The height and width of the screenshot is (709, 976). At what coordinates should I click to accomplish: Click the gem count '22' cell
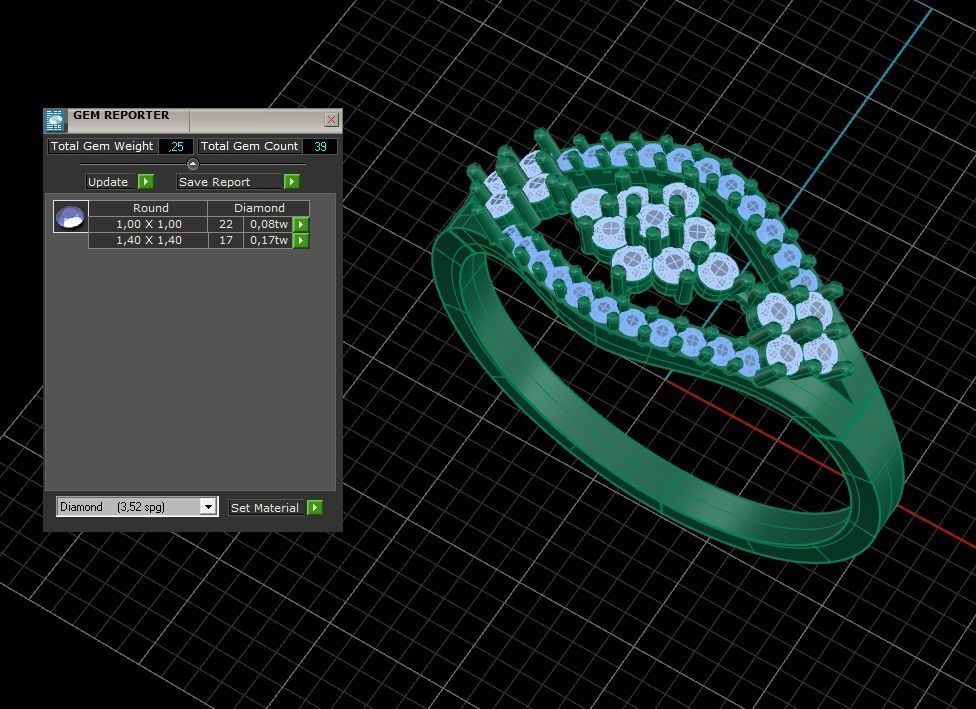click(226, 224)
